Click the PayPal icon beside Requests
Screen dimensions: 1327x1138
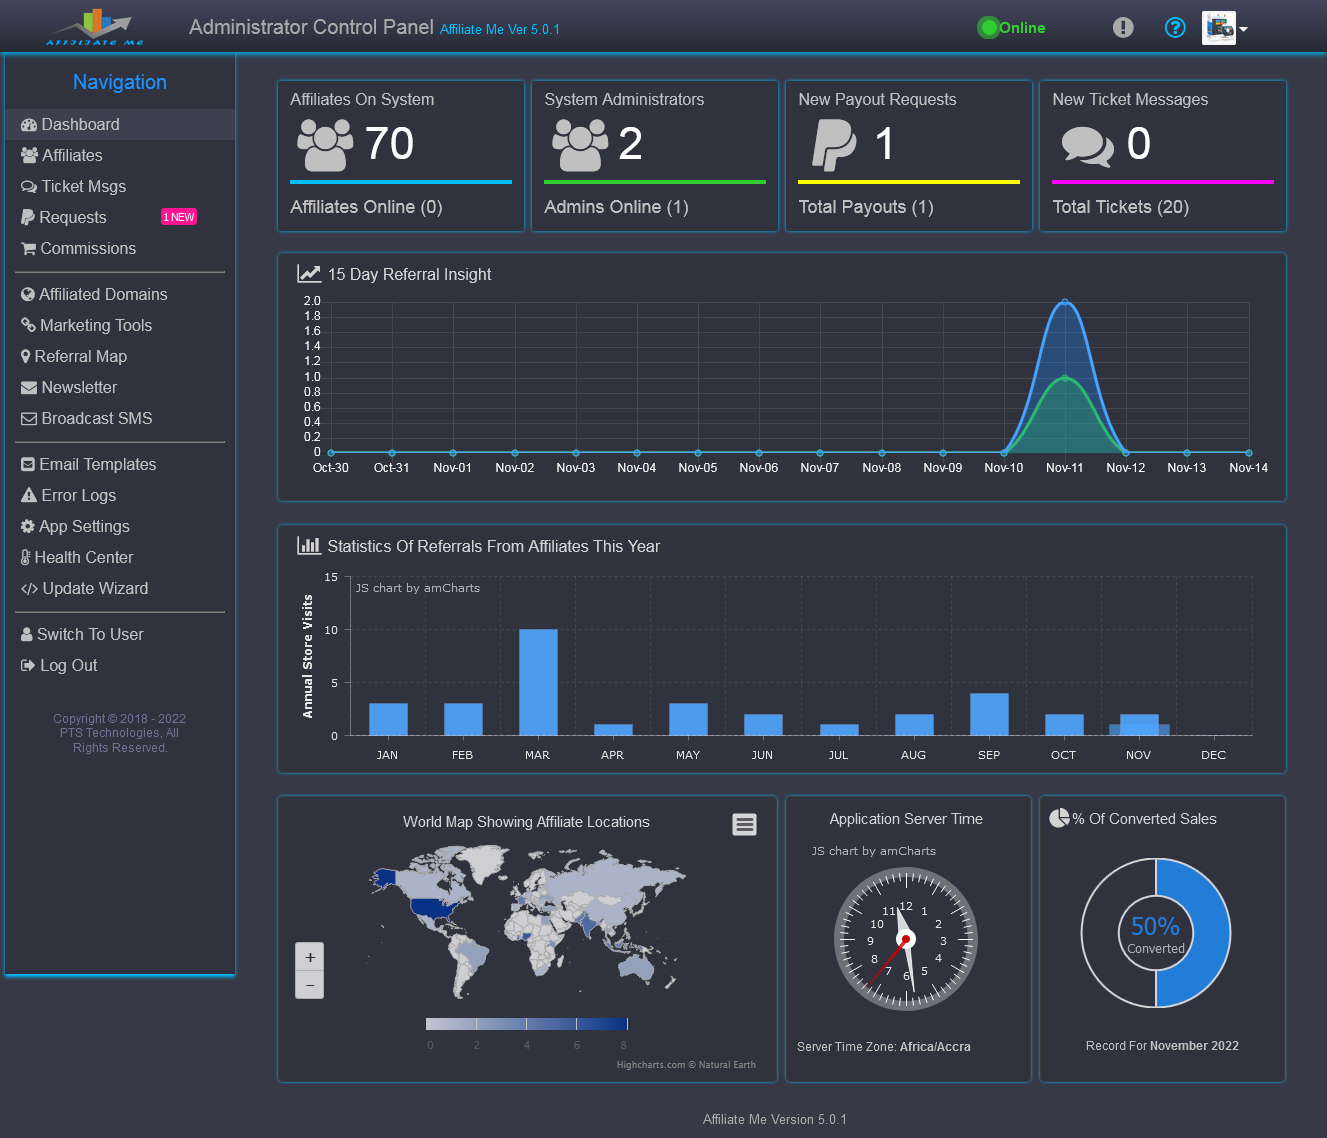pos(28,218)
